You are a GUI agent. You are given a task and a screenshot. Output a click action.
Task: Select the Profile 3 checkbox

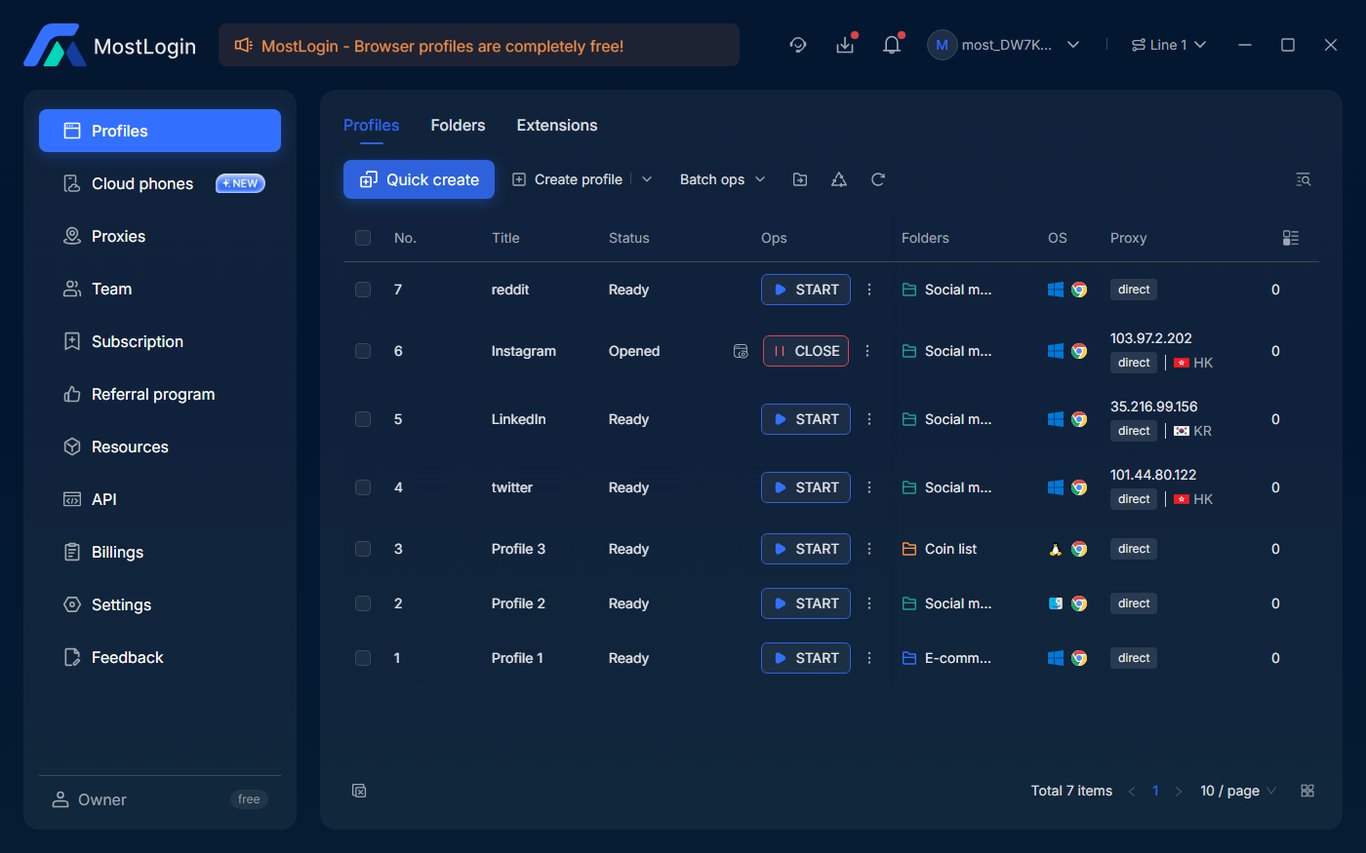(x=363, y=549)
